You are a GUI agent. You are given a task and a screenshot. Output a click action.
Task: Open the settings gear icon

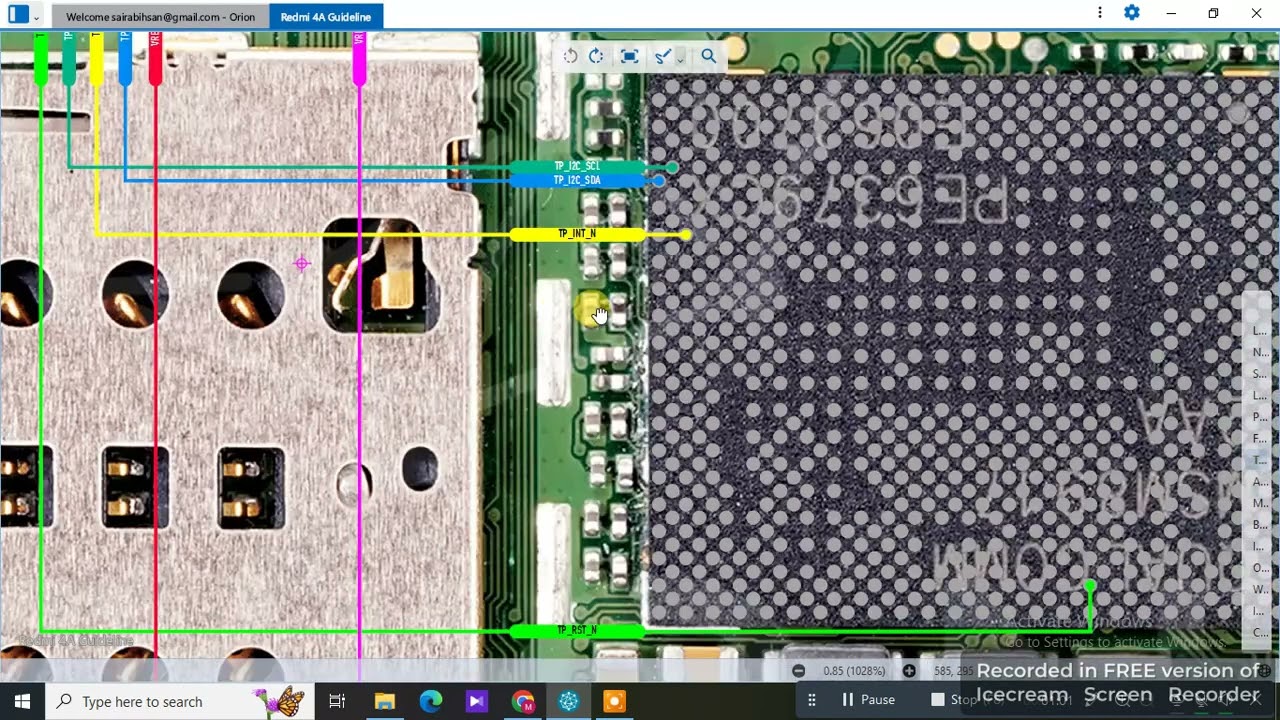pos(1132,13)
